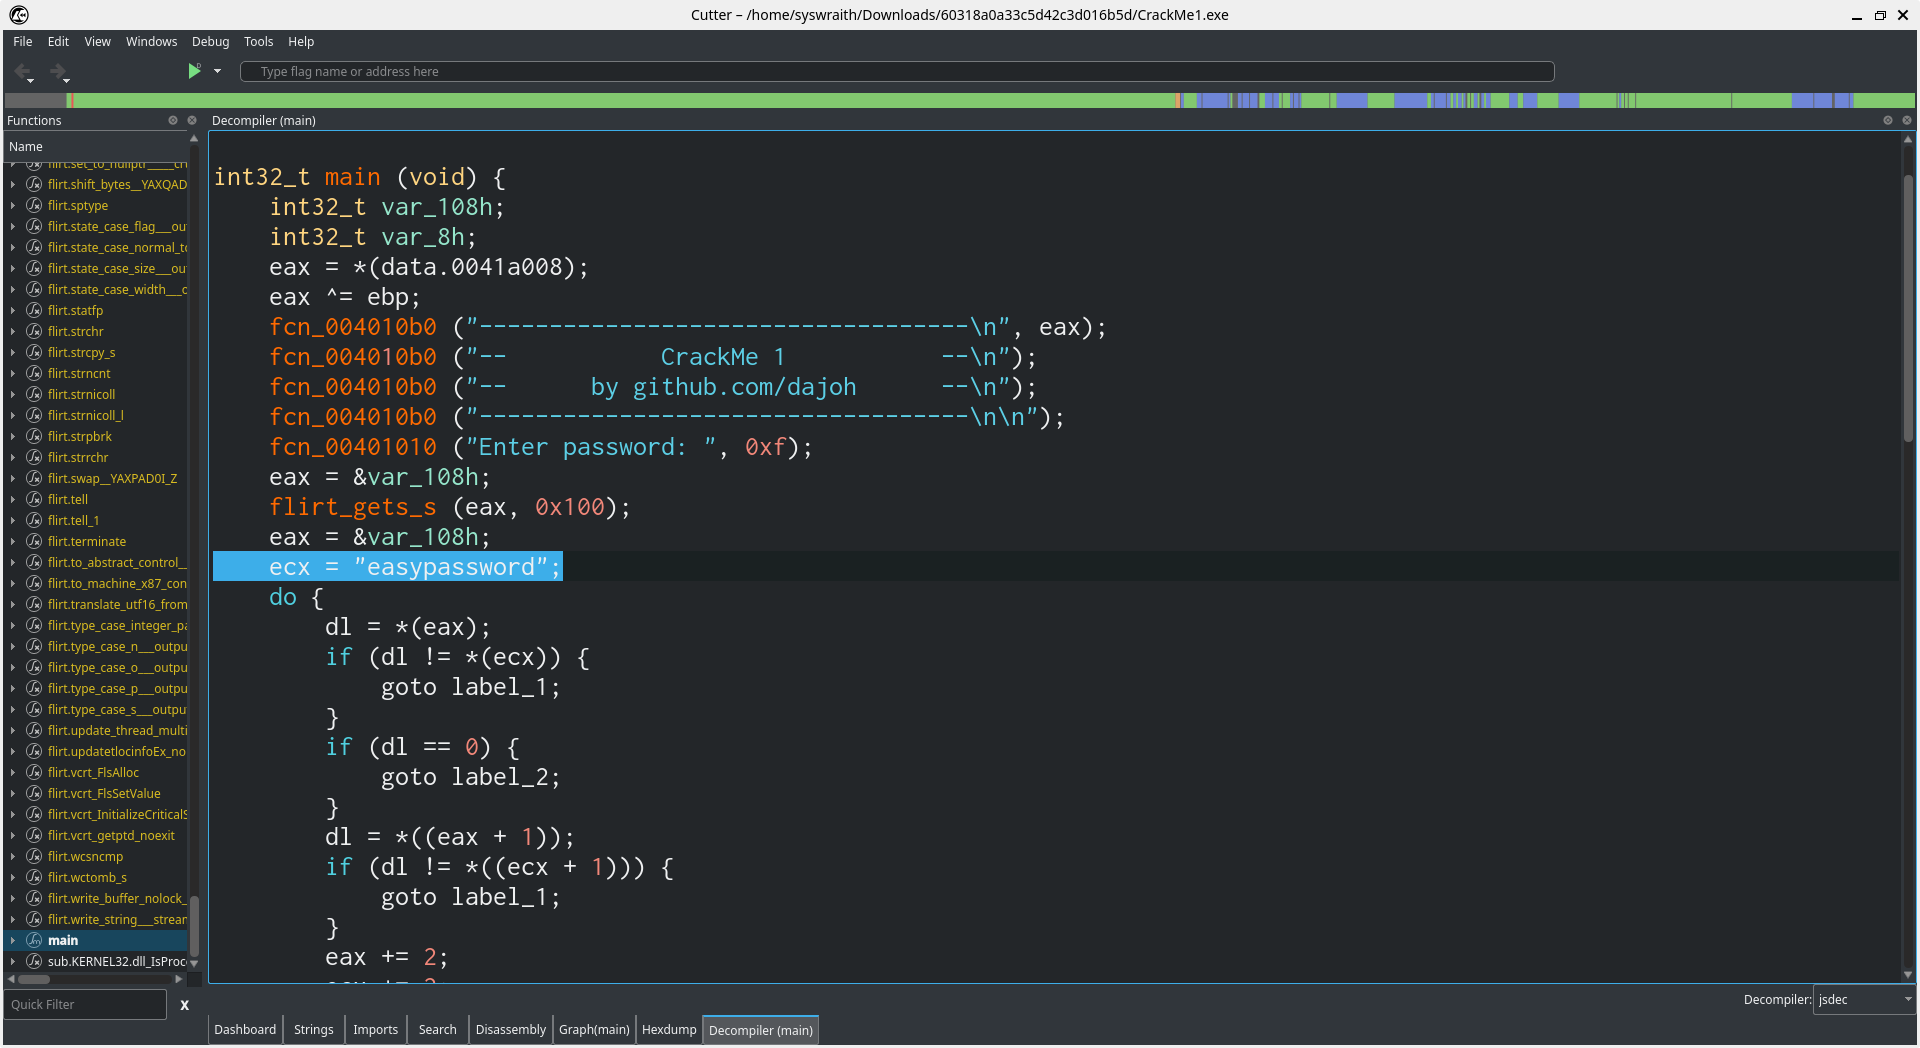This screenshot has height=1048, width=1920.
Task: Click the green Start debug play button
Action: [x=194, y=71]
